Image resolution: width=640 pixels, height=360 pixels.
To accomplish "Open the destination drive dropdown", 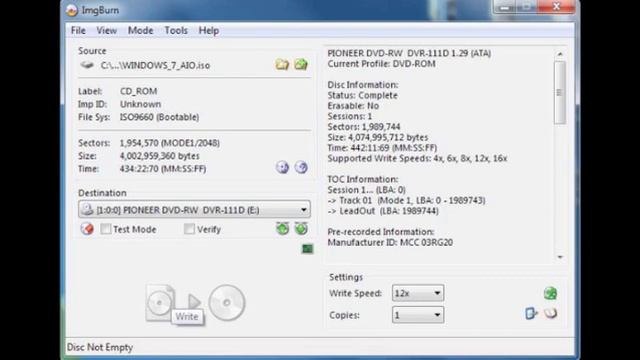I will 194,210.
